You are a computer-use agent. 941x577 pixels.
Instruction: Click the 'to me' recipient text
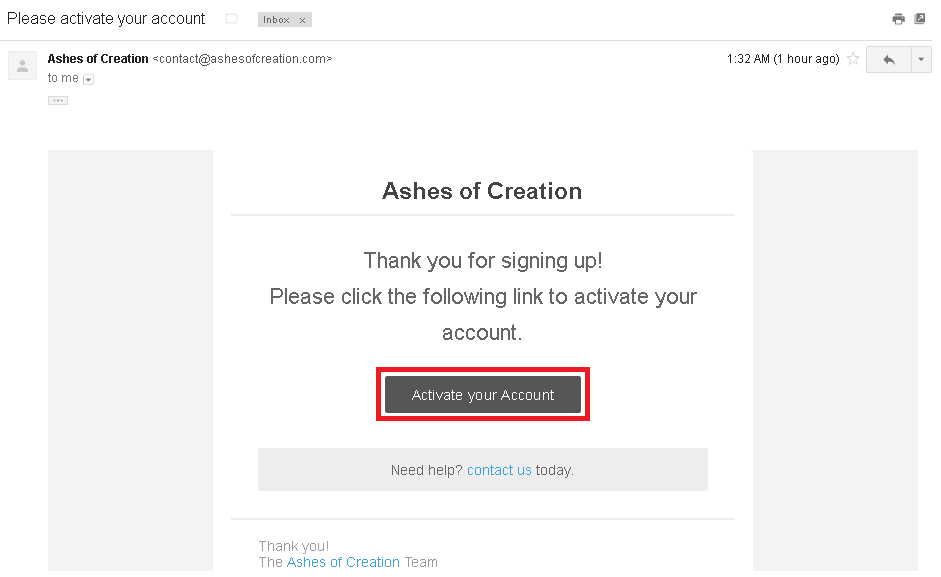(x=63, y=78)
